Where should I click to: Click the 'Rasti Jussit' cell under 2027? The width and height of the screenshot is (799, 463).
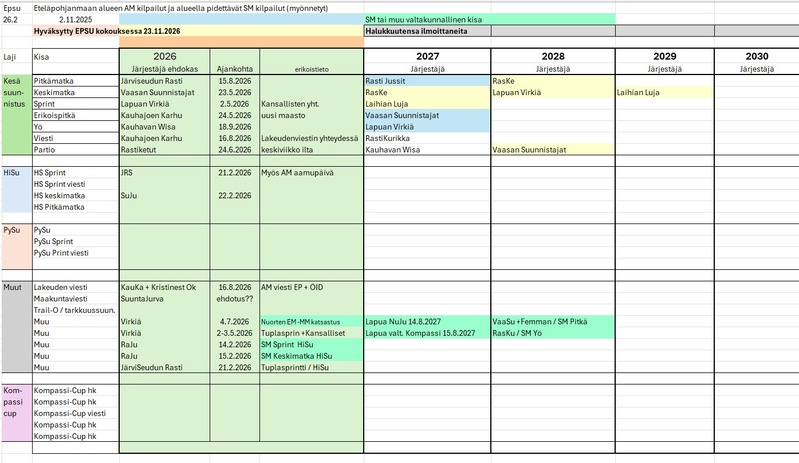click(x=426, y=80)
